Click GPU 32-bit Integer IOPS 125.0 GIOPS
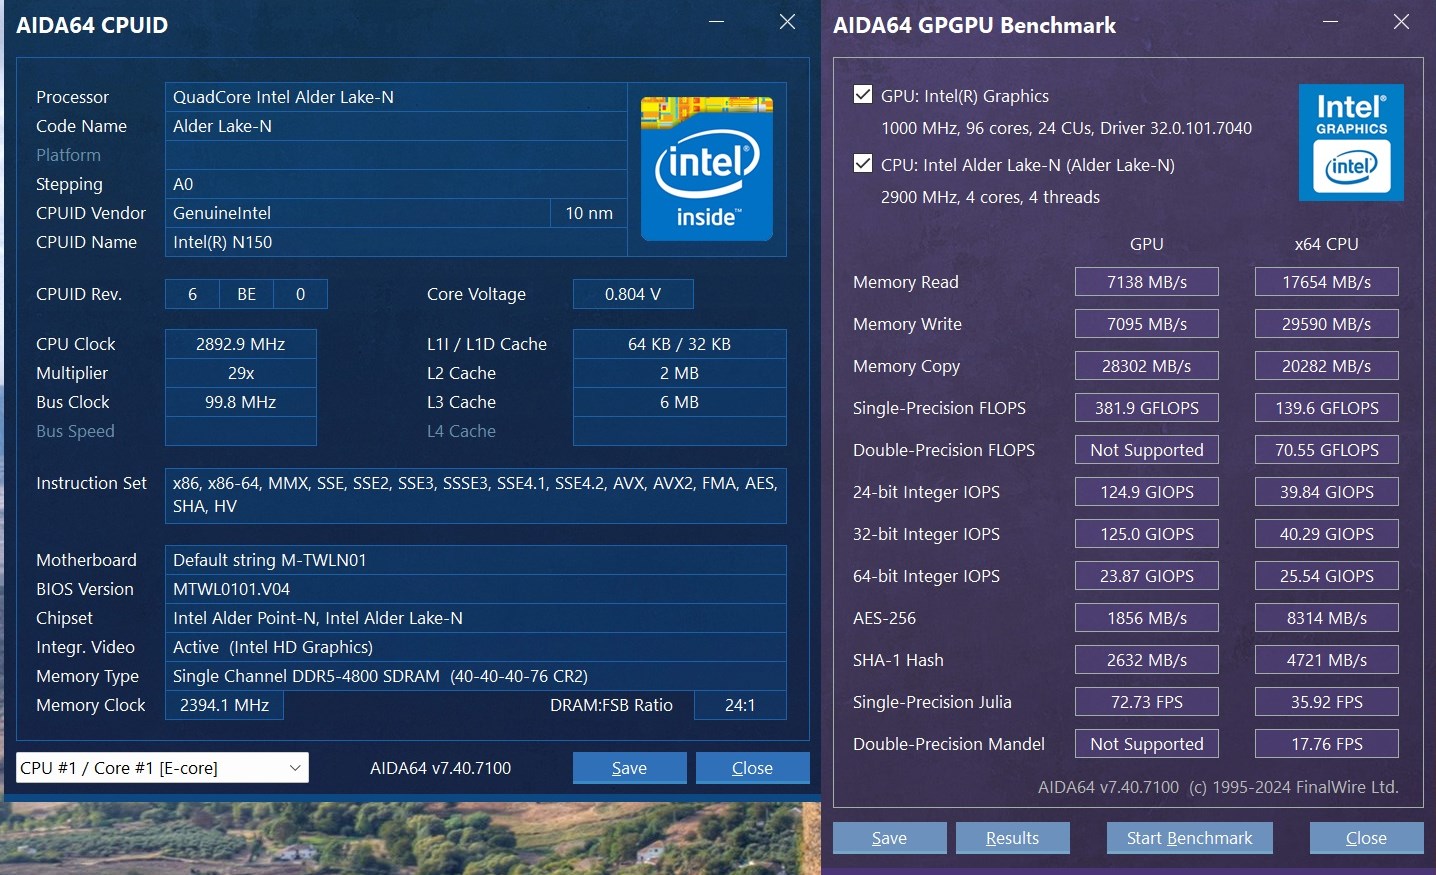Viewport: 1436px width, 875px height. tap(1147, 534)
